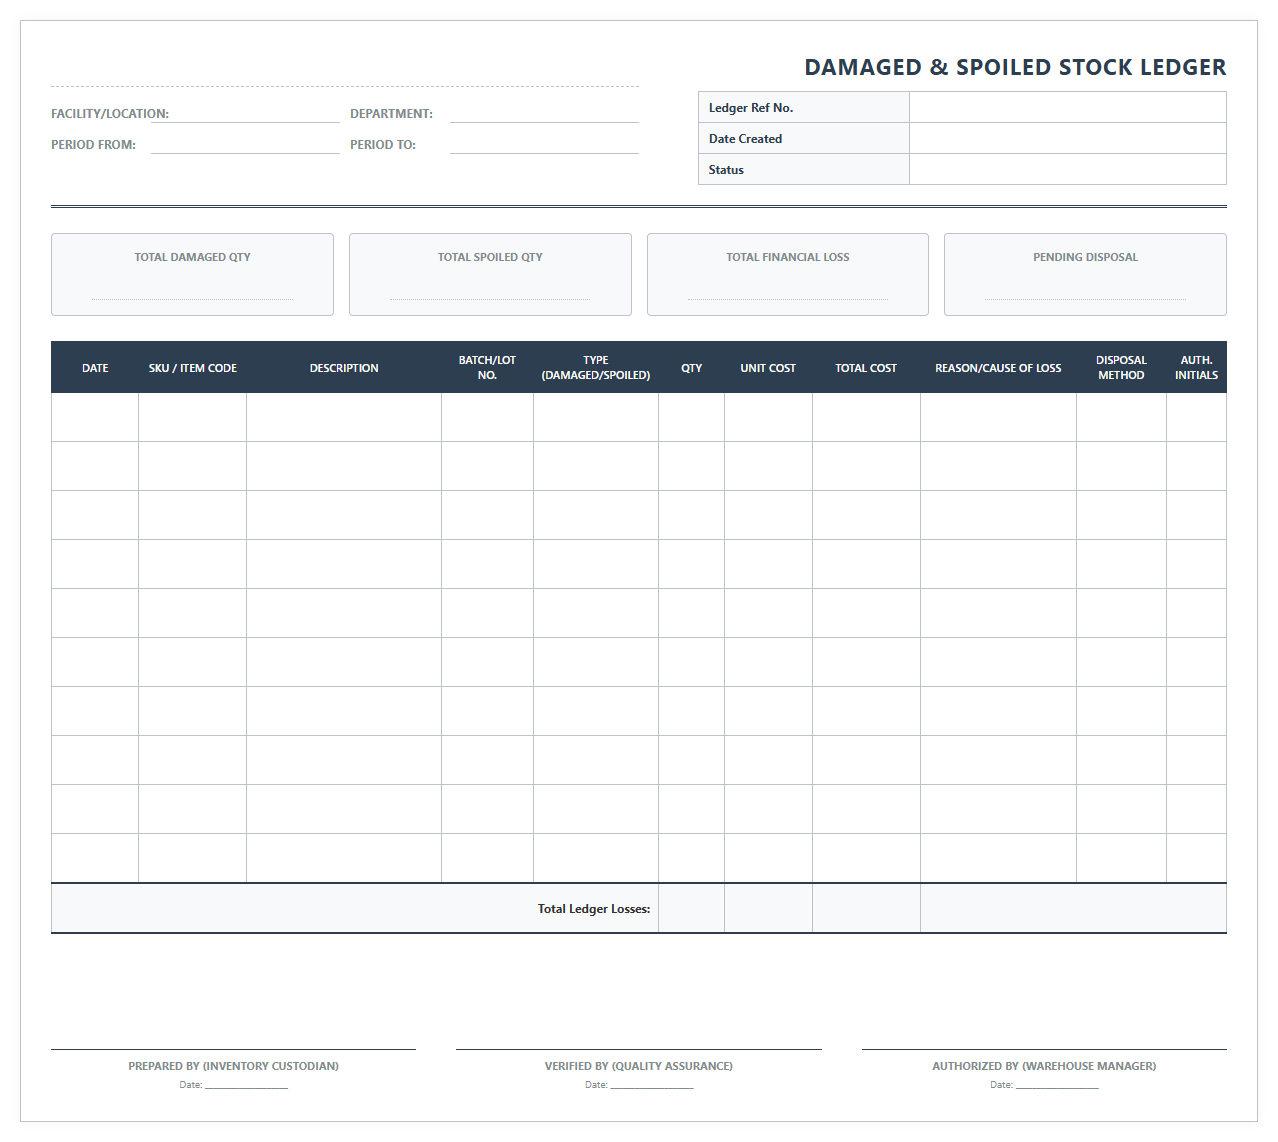Click the Total Damaged Qty summary box
This screenshot has height=1142, width=1278.
tap(192, 275)
